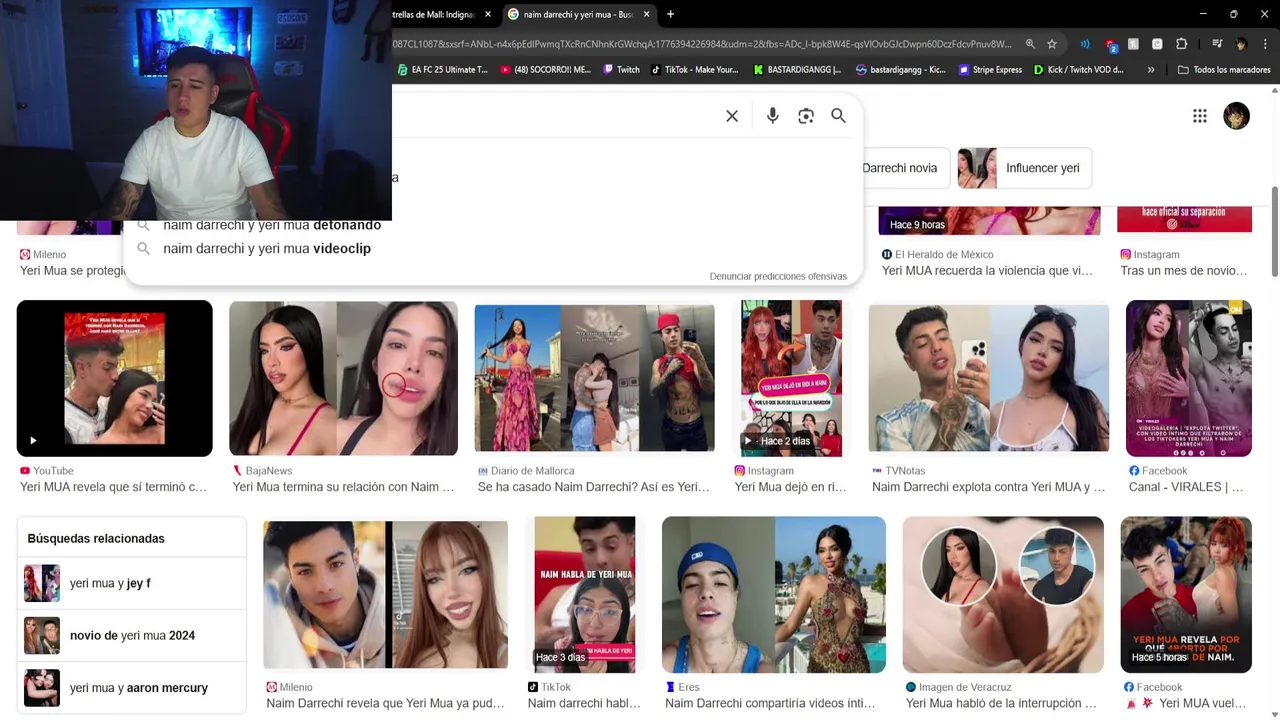Image resolution: width=1280 pixels, height=720 pixels.
Task: Open 'Se ha casado Naim Darrechi?' result title
Action: click(593, 487)
